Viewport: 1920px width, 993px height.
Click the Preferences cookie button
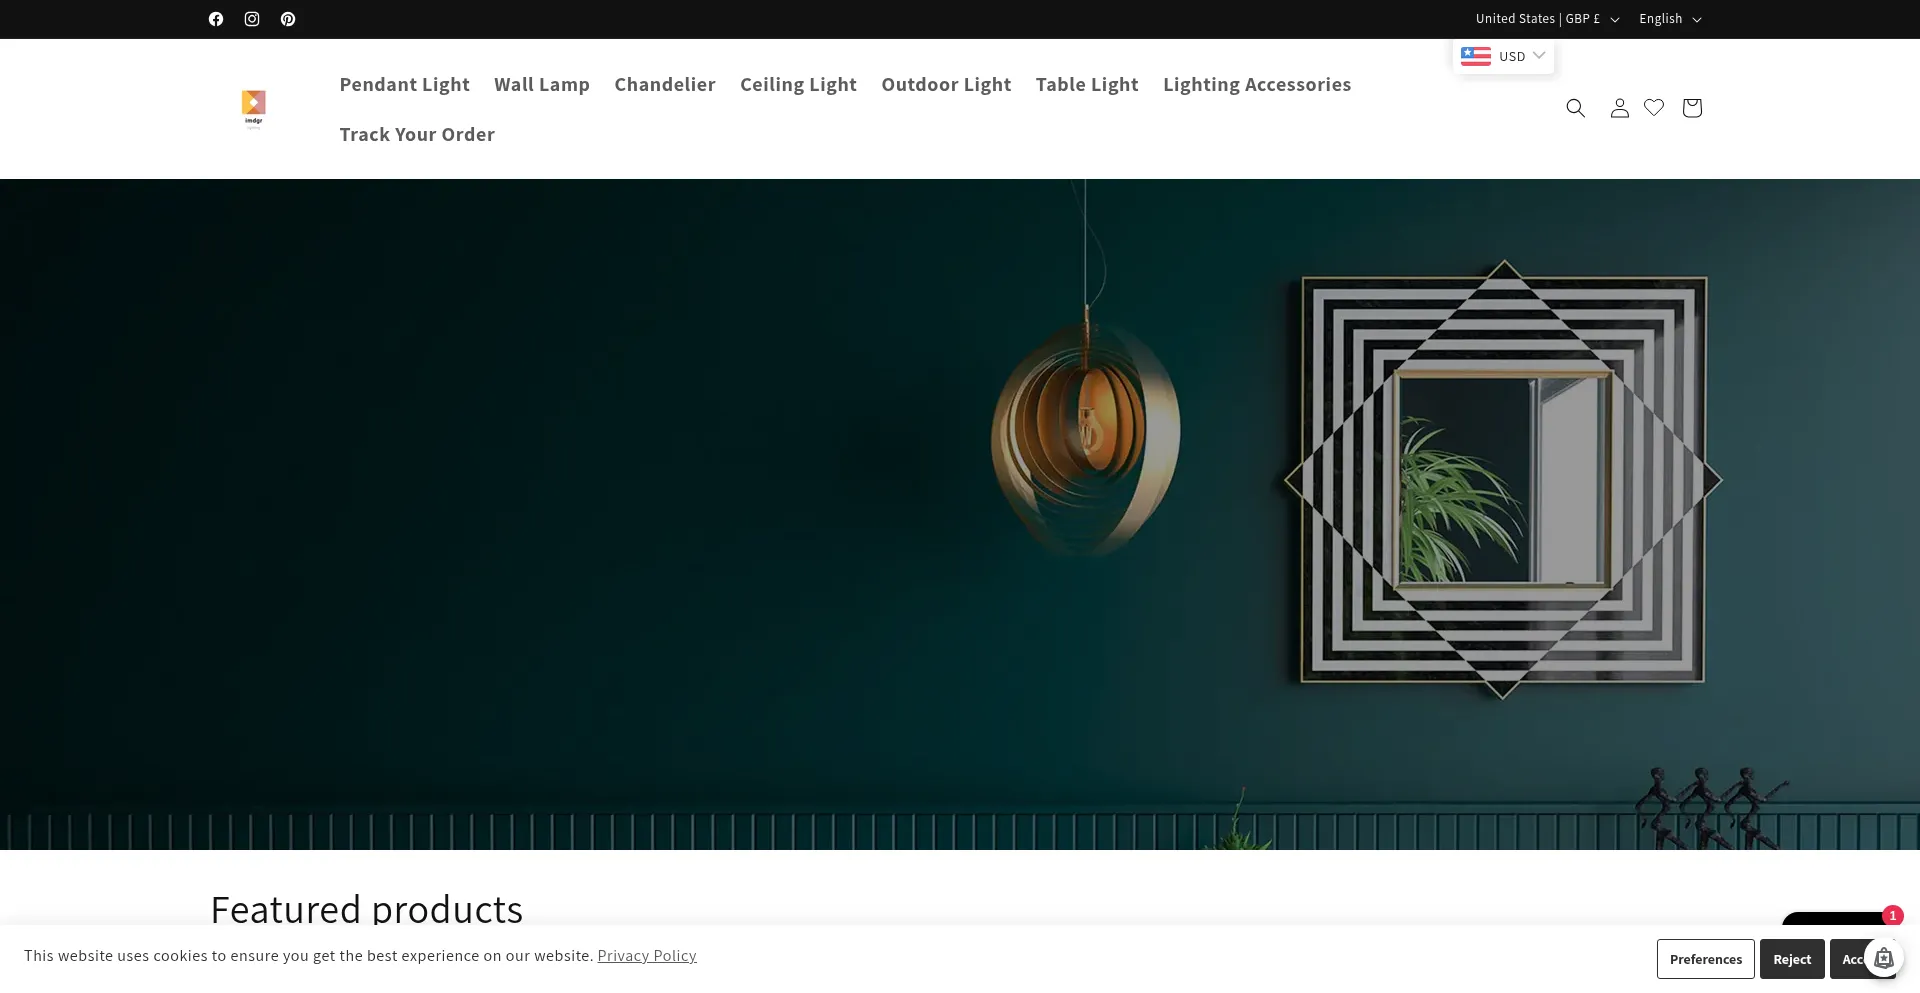tap(1706, 959)
